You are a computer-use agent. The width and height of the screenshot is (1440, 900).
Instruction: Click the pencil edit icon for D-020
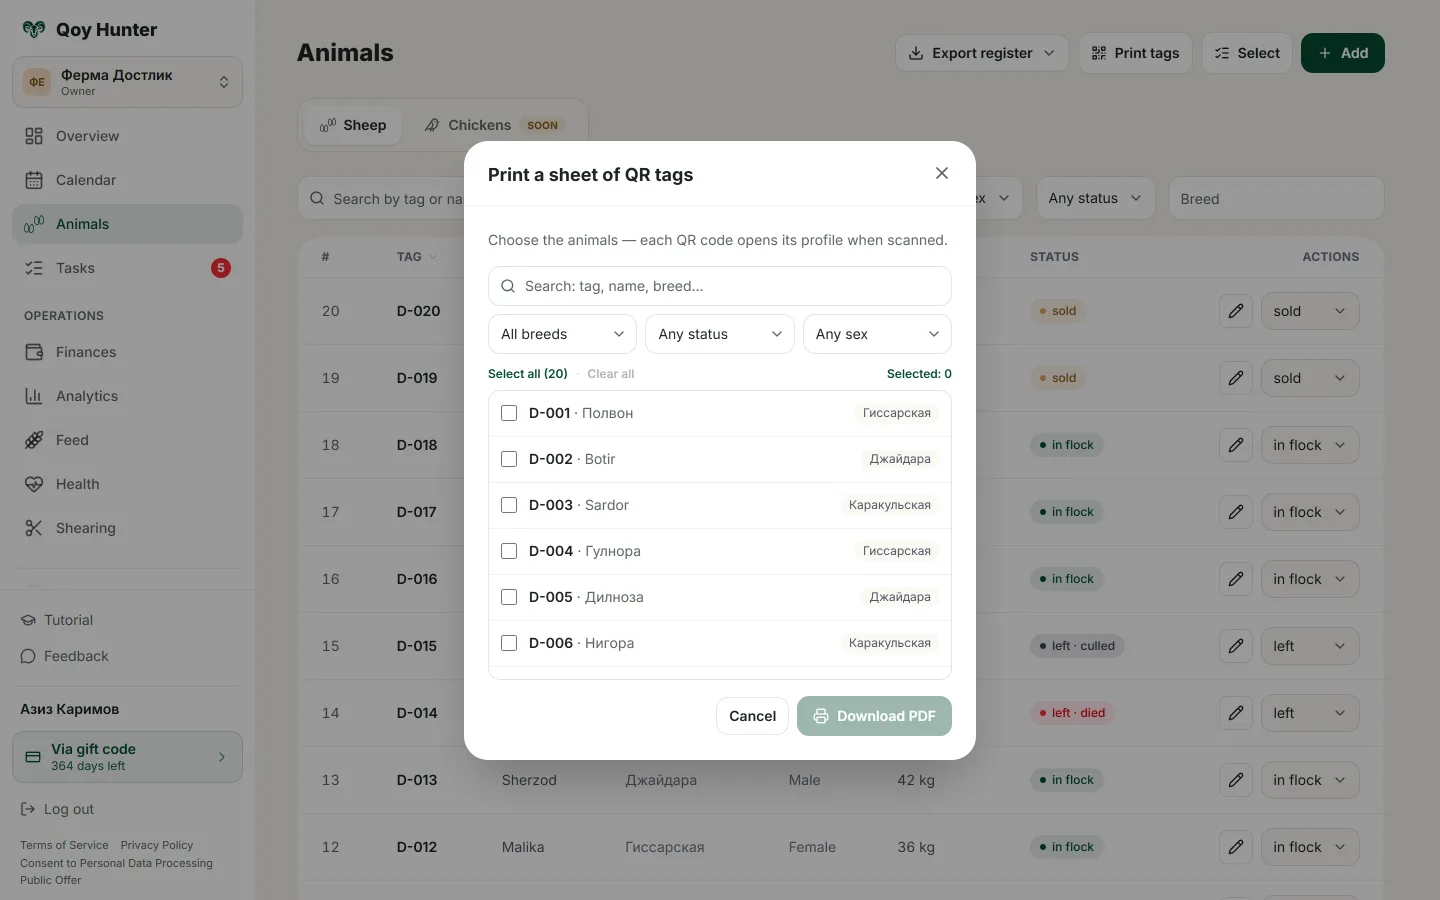click(x=1236, y=311)
